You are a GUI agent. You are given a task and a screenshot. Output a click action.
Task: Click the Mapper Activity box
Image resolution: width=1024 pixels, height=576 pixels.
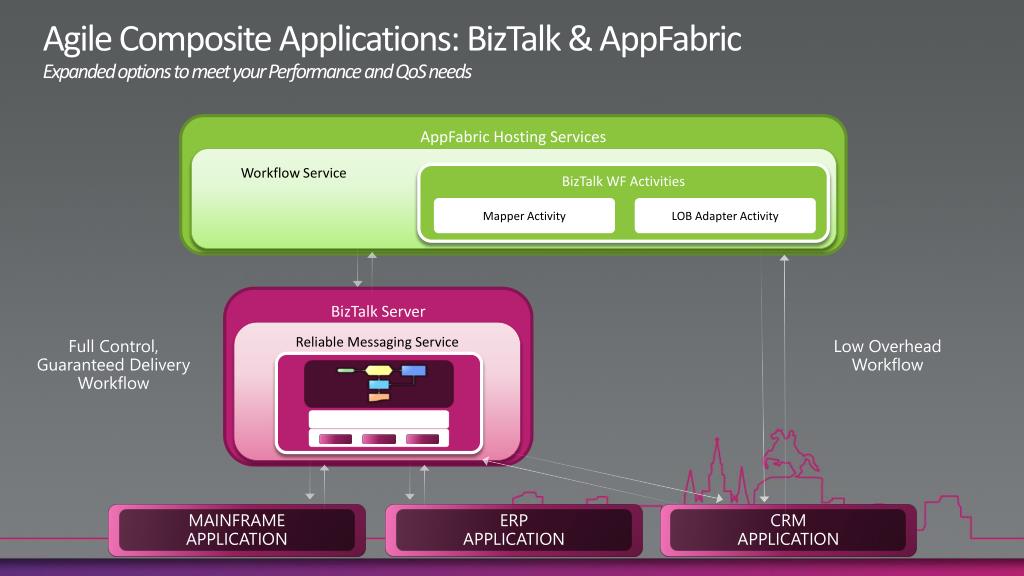tap(524, 216)
